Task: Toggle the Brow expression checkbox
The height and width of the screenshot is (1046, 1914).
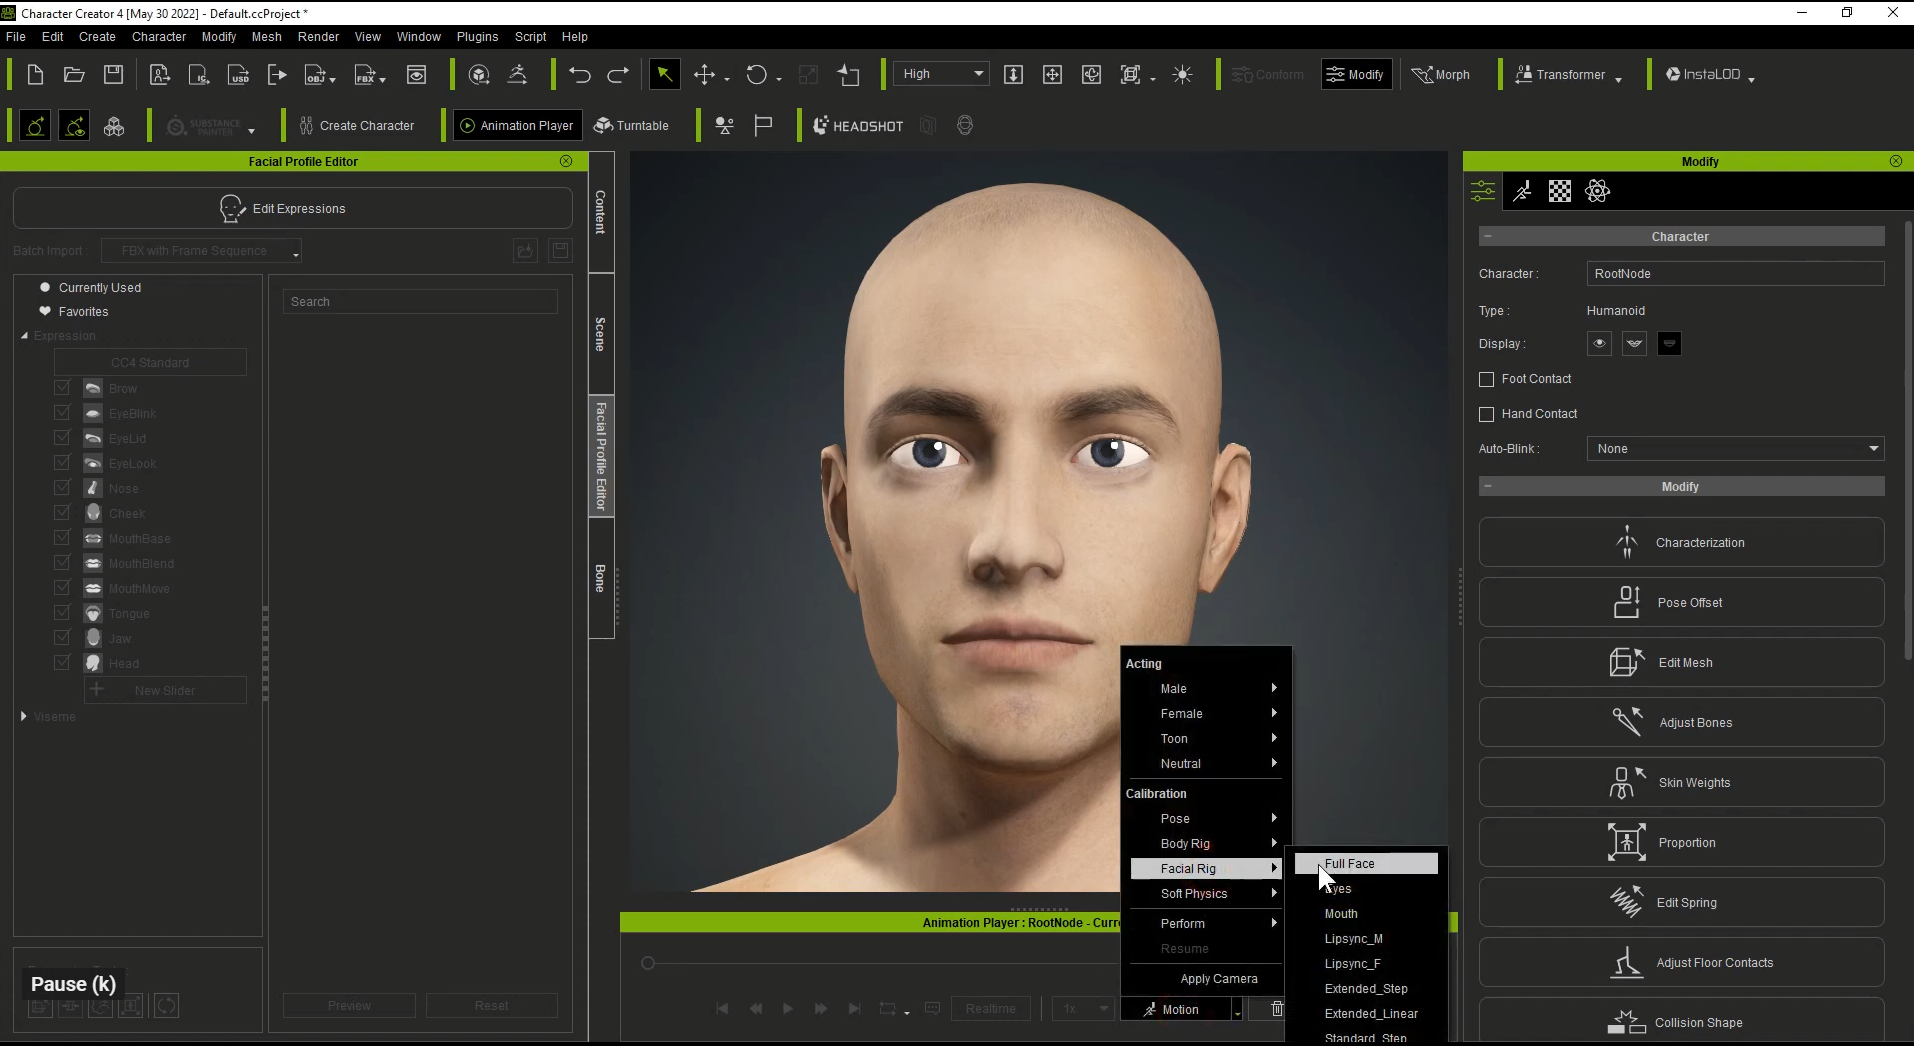Action: point(62,388)
